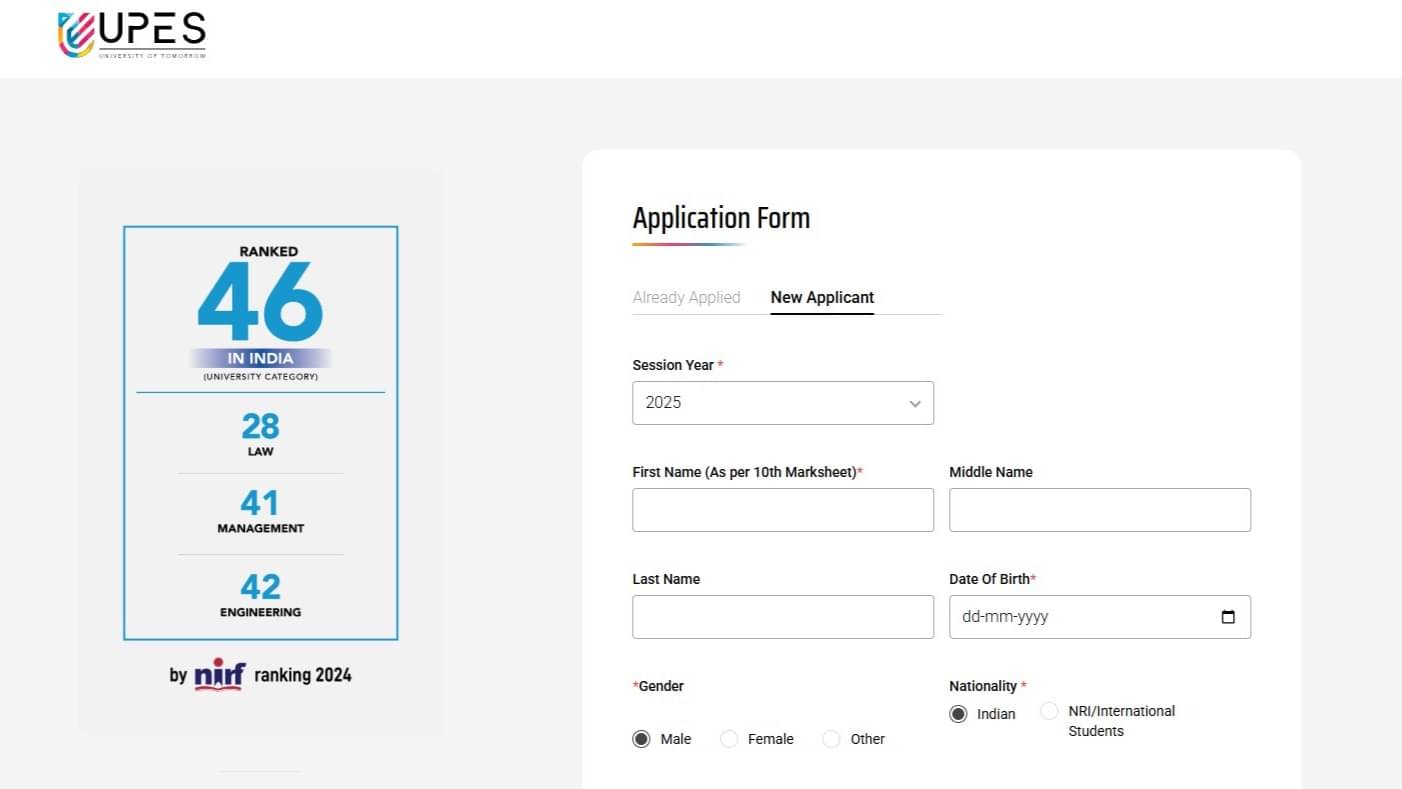Click the 41 Management ranking

coord(260,510)
